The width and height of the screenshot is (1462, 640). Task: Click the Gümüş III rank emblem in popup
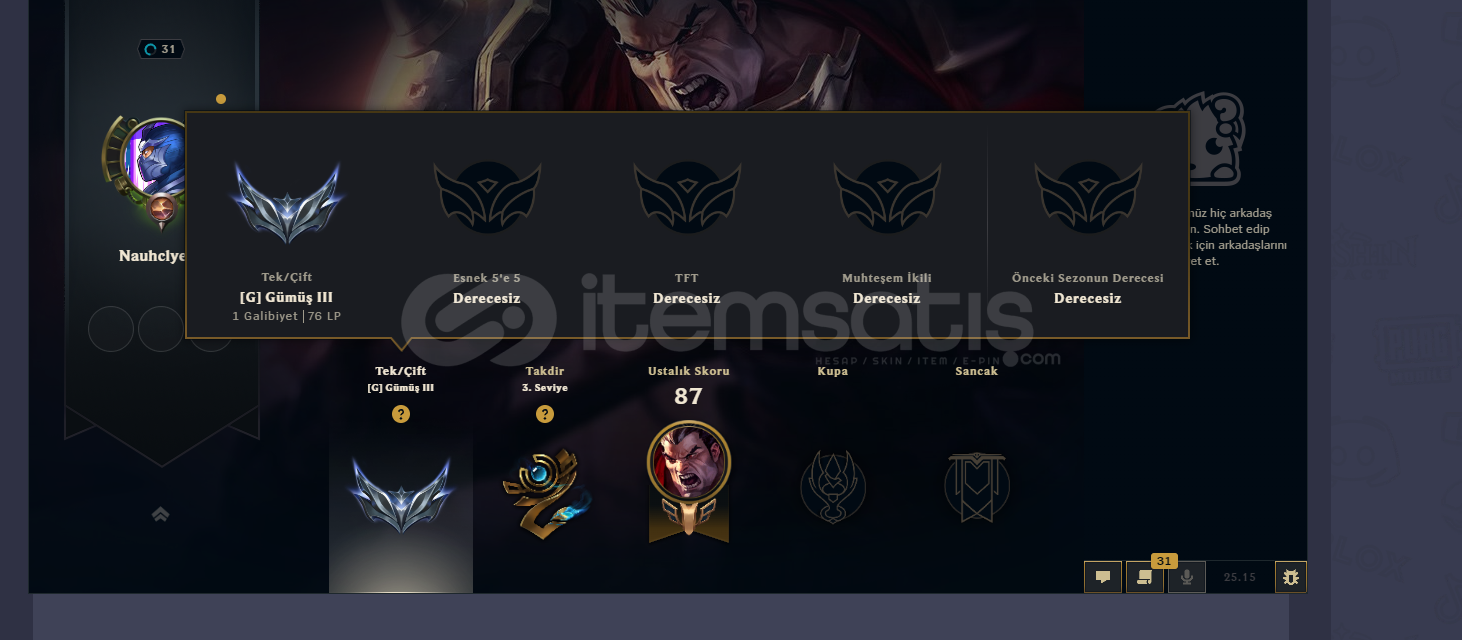(x=287, y=203)
